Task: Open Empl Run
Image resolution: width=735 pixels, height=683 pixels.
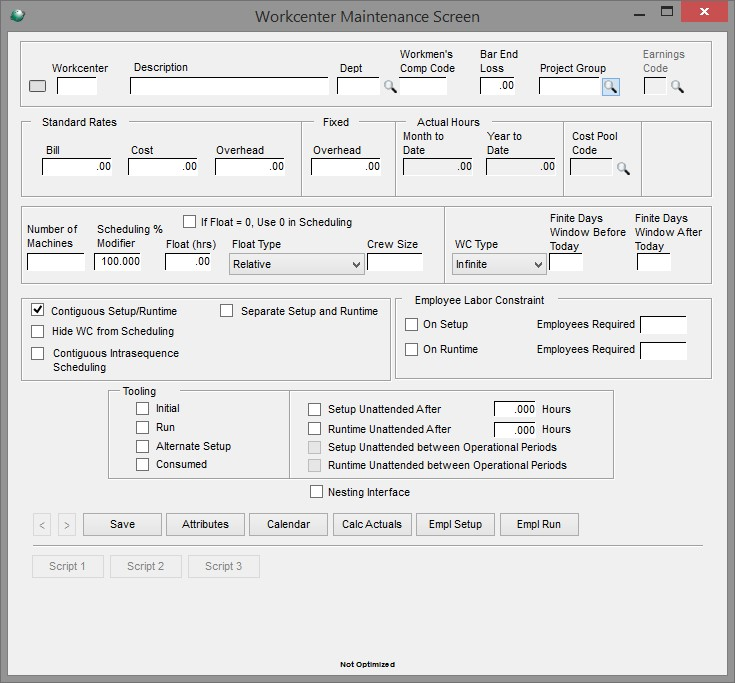Action: click(x=539, y=525)
